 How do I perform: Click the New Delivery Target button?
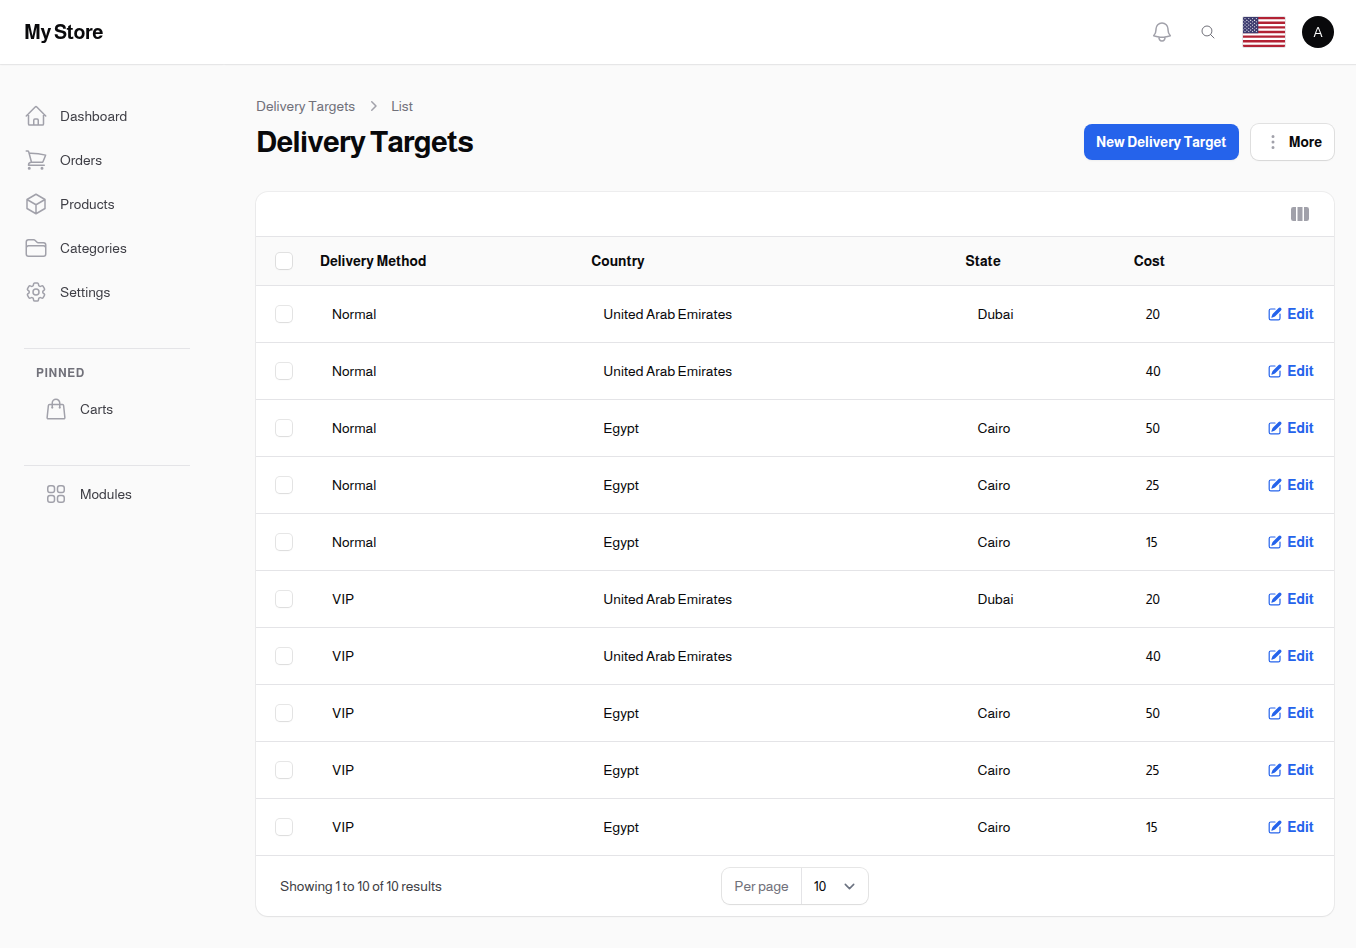1161,141
